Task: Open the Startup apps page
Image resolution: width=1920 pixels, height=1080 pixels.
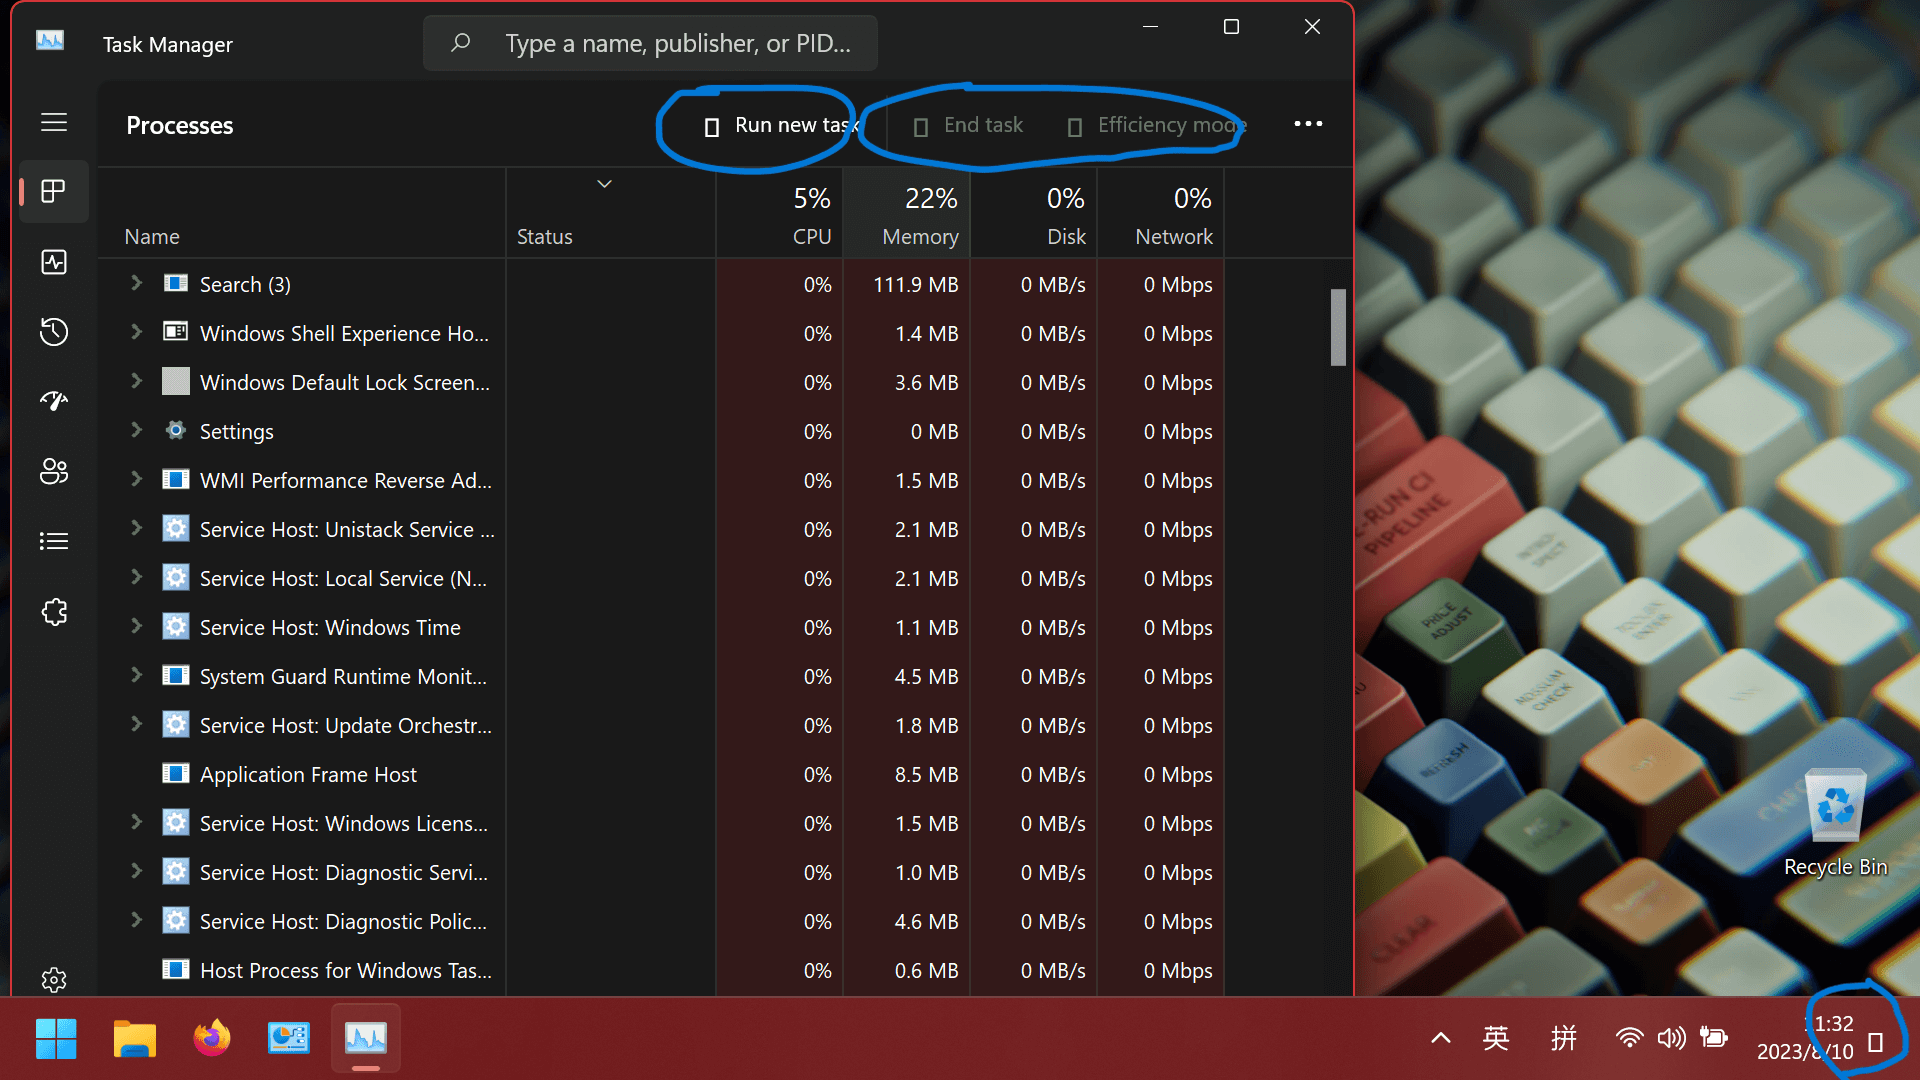Action: point(54,401)
